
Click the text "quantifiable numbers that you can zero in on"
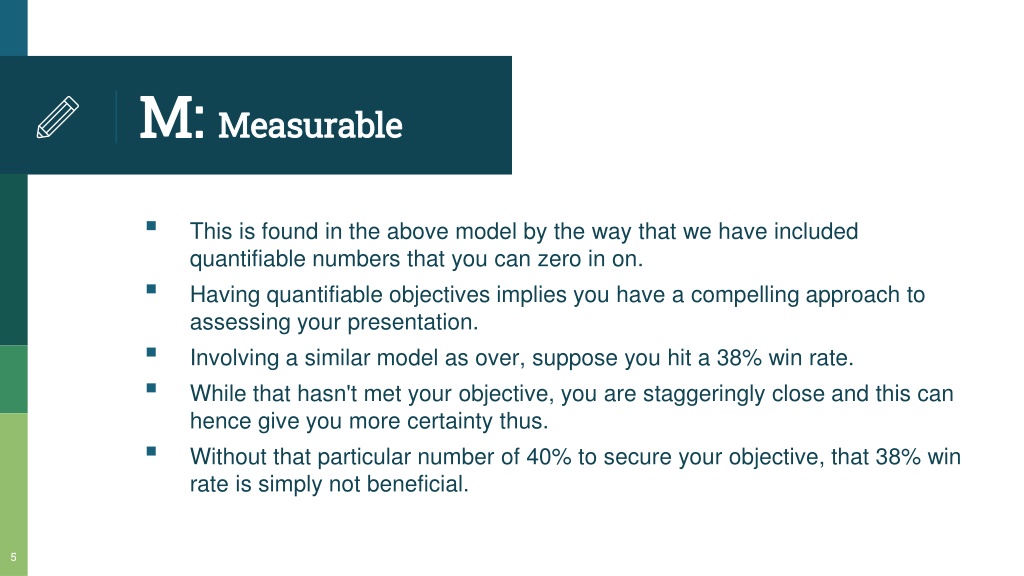pyautogui.click(x=415, y=259)
